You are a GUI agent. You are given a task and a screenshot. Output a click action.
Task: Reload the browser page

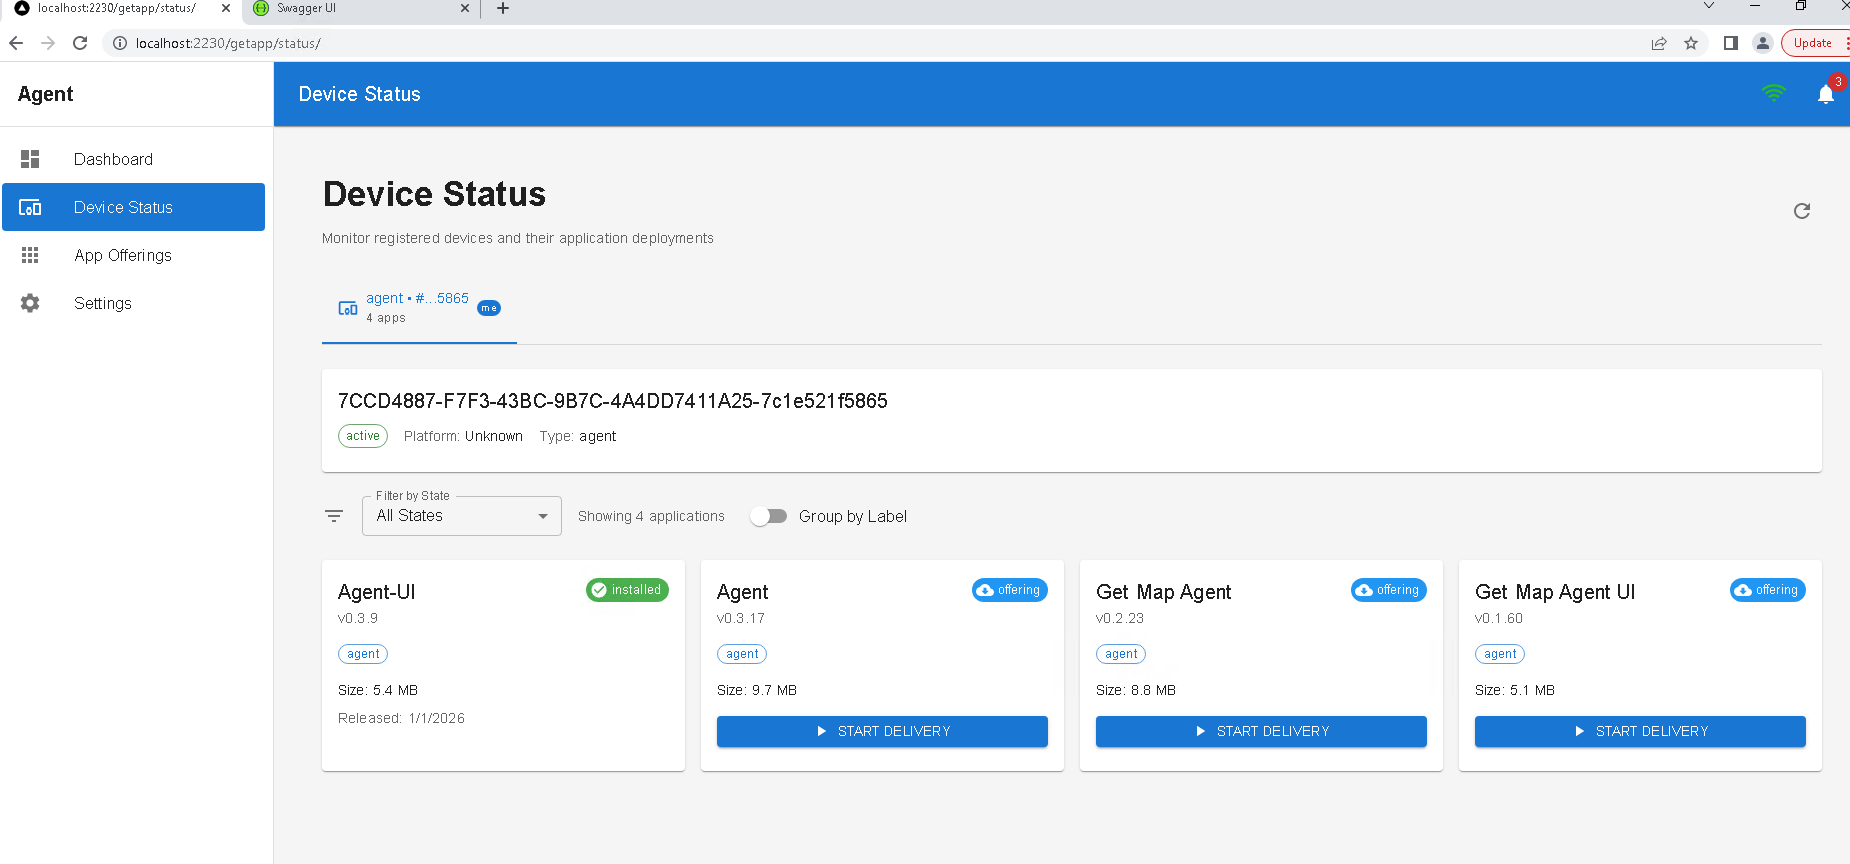click(81, 43)
